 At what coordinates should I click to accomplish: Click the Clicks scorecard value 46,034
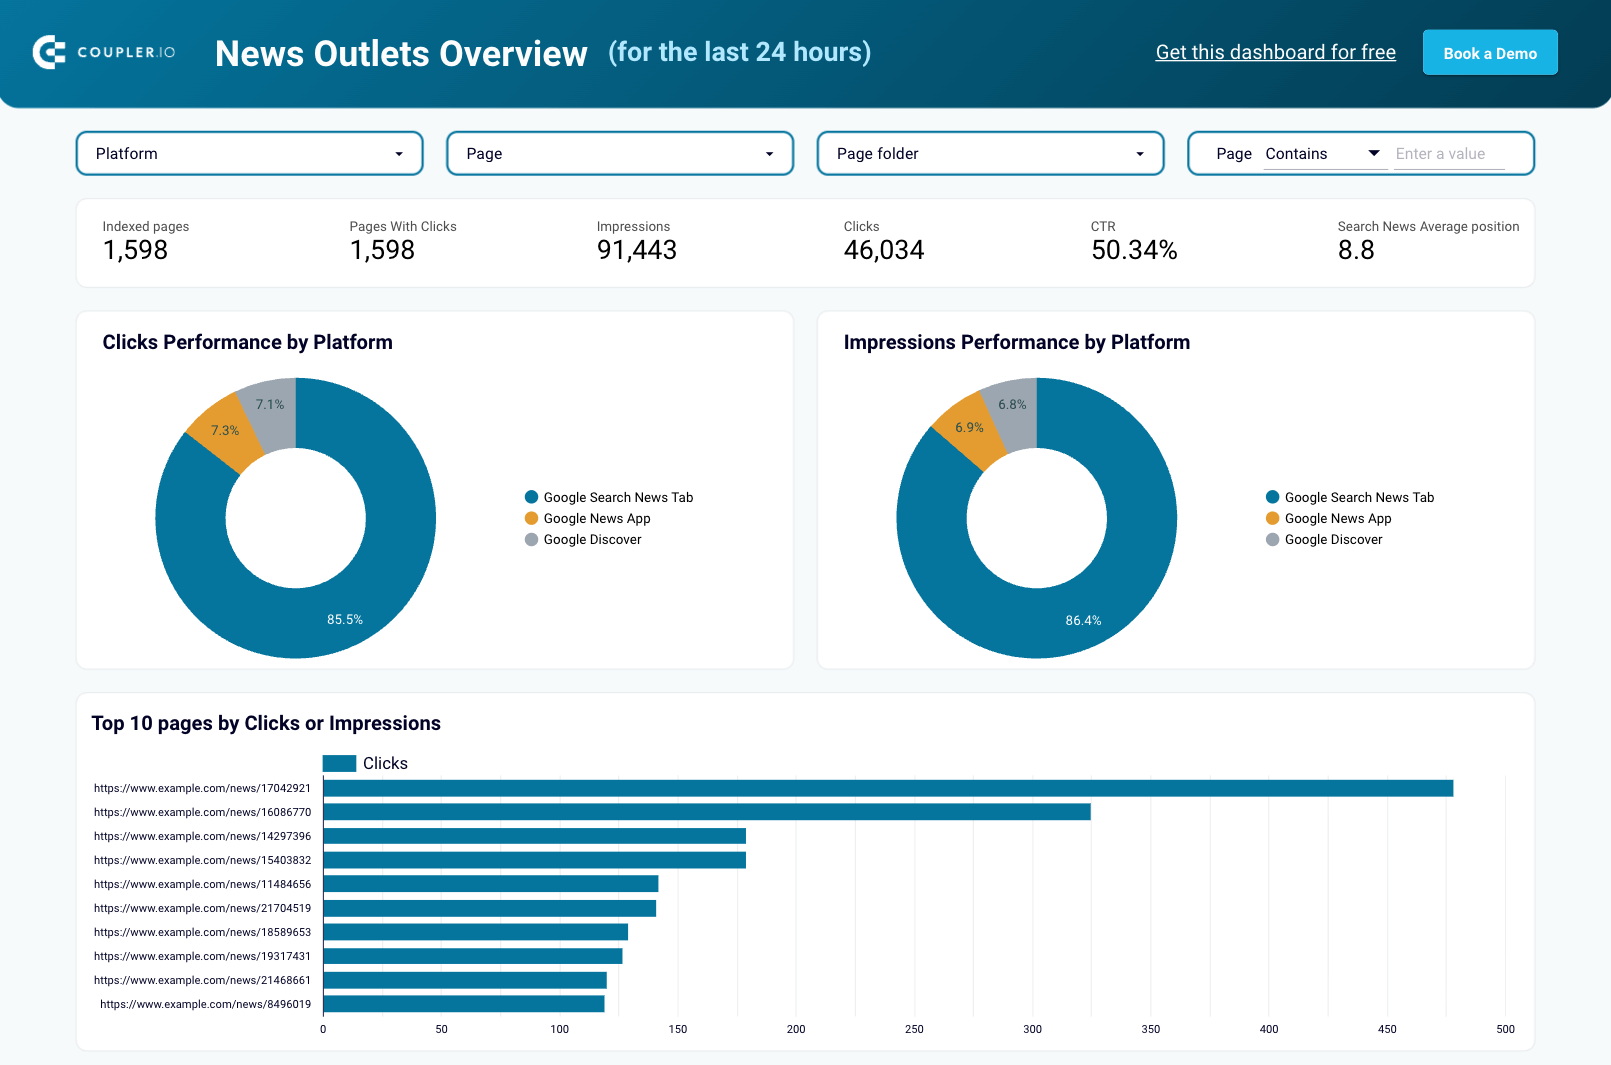point(883,250)
